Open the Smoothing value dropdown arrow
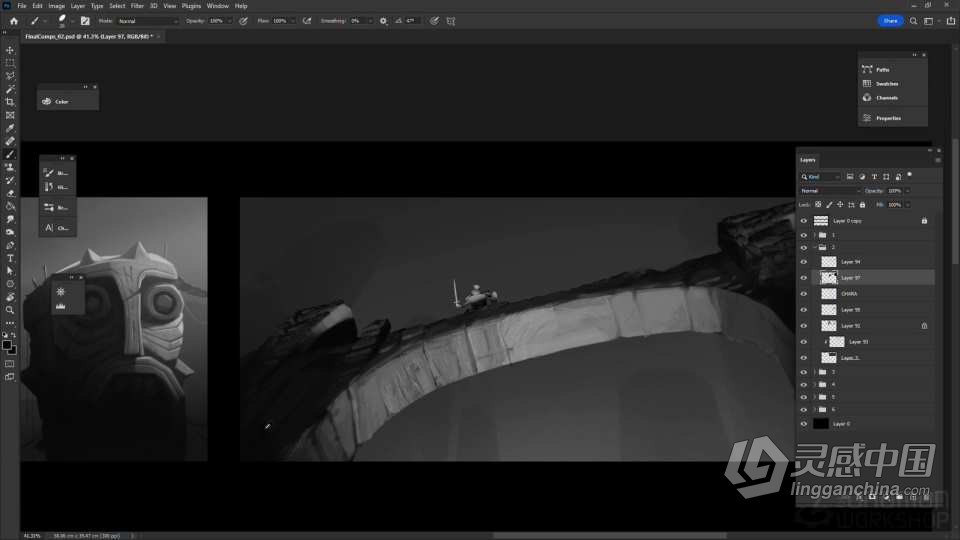This screenshot has height=540, width=960. click(370, 21)
